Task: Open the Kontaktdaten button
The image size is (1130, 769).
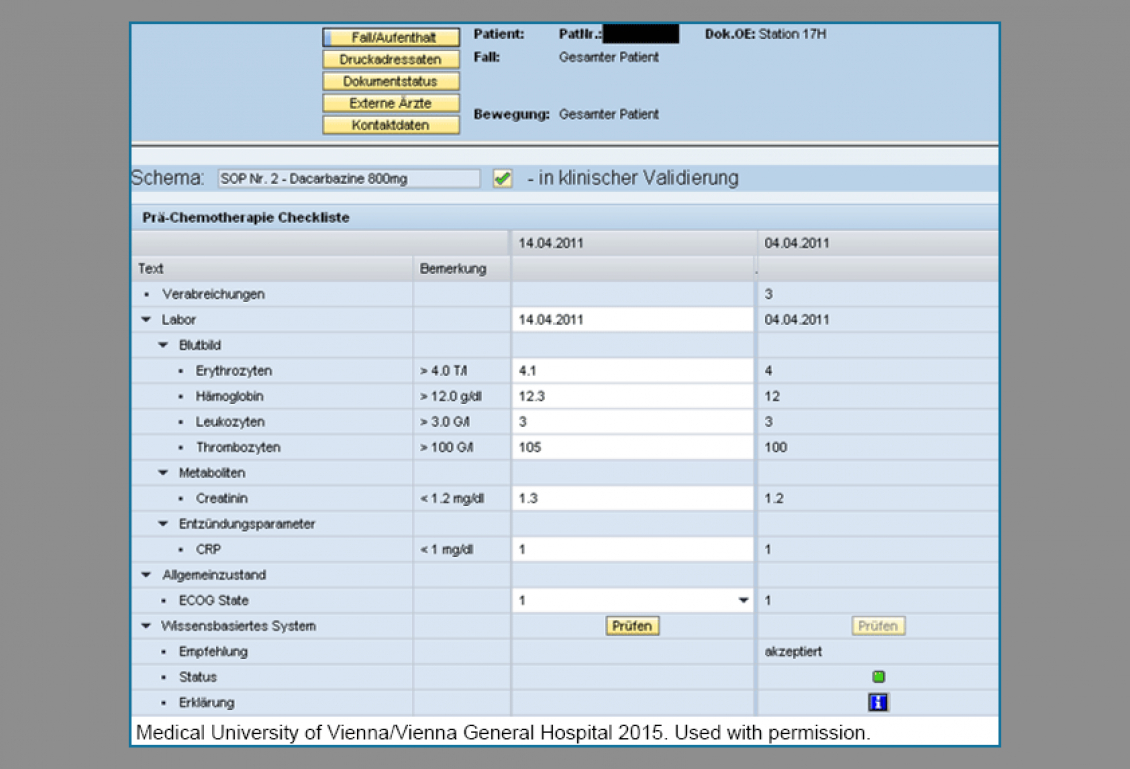Action: (x=391, y=126)
